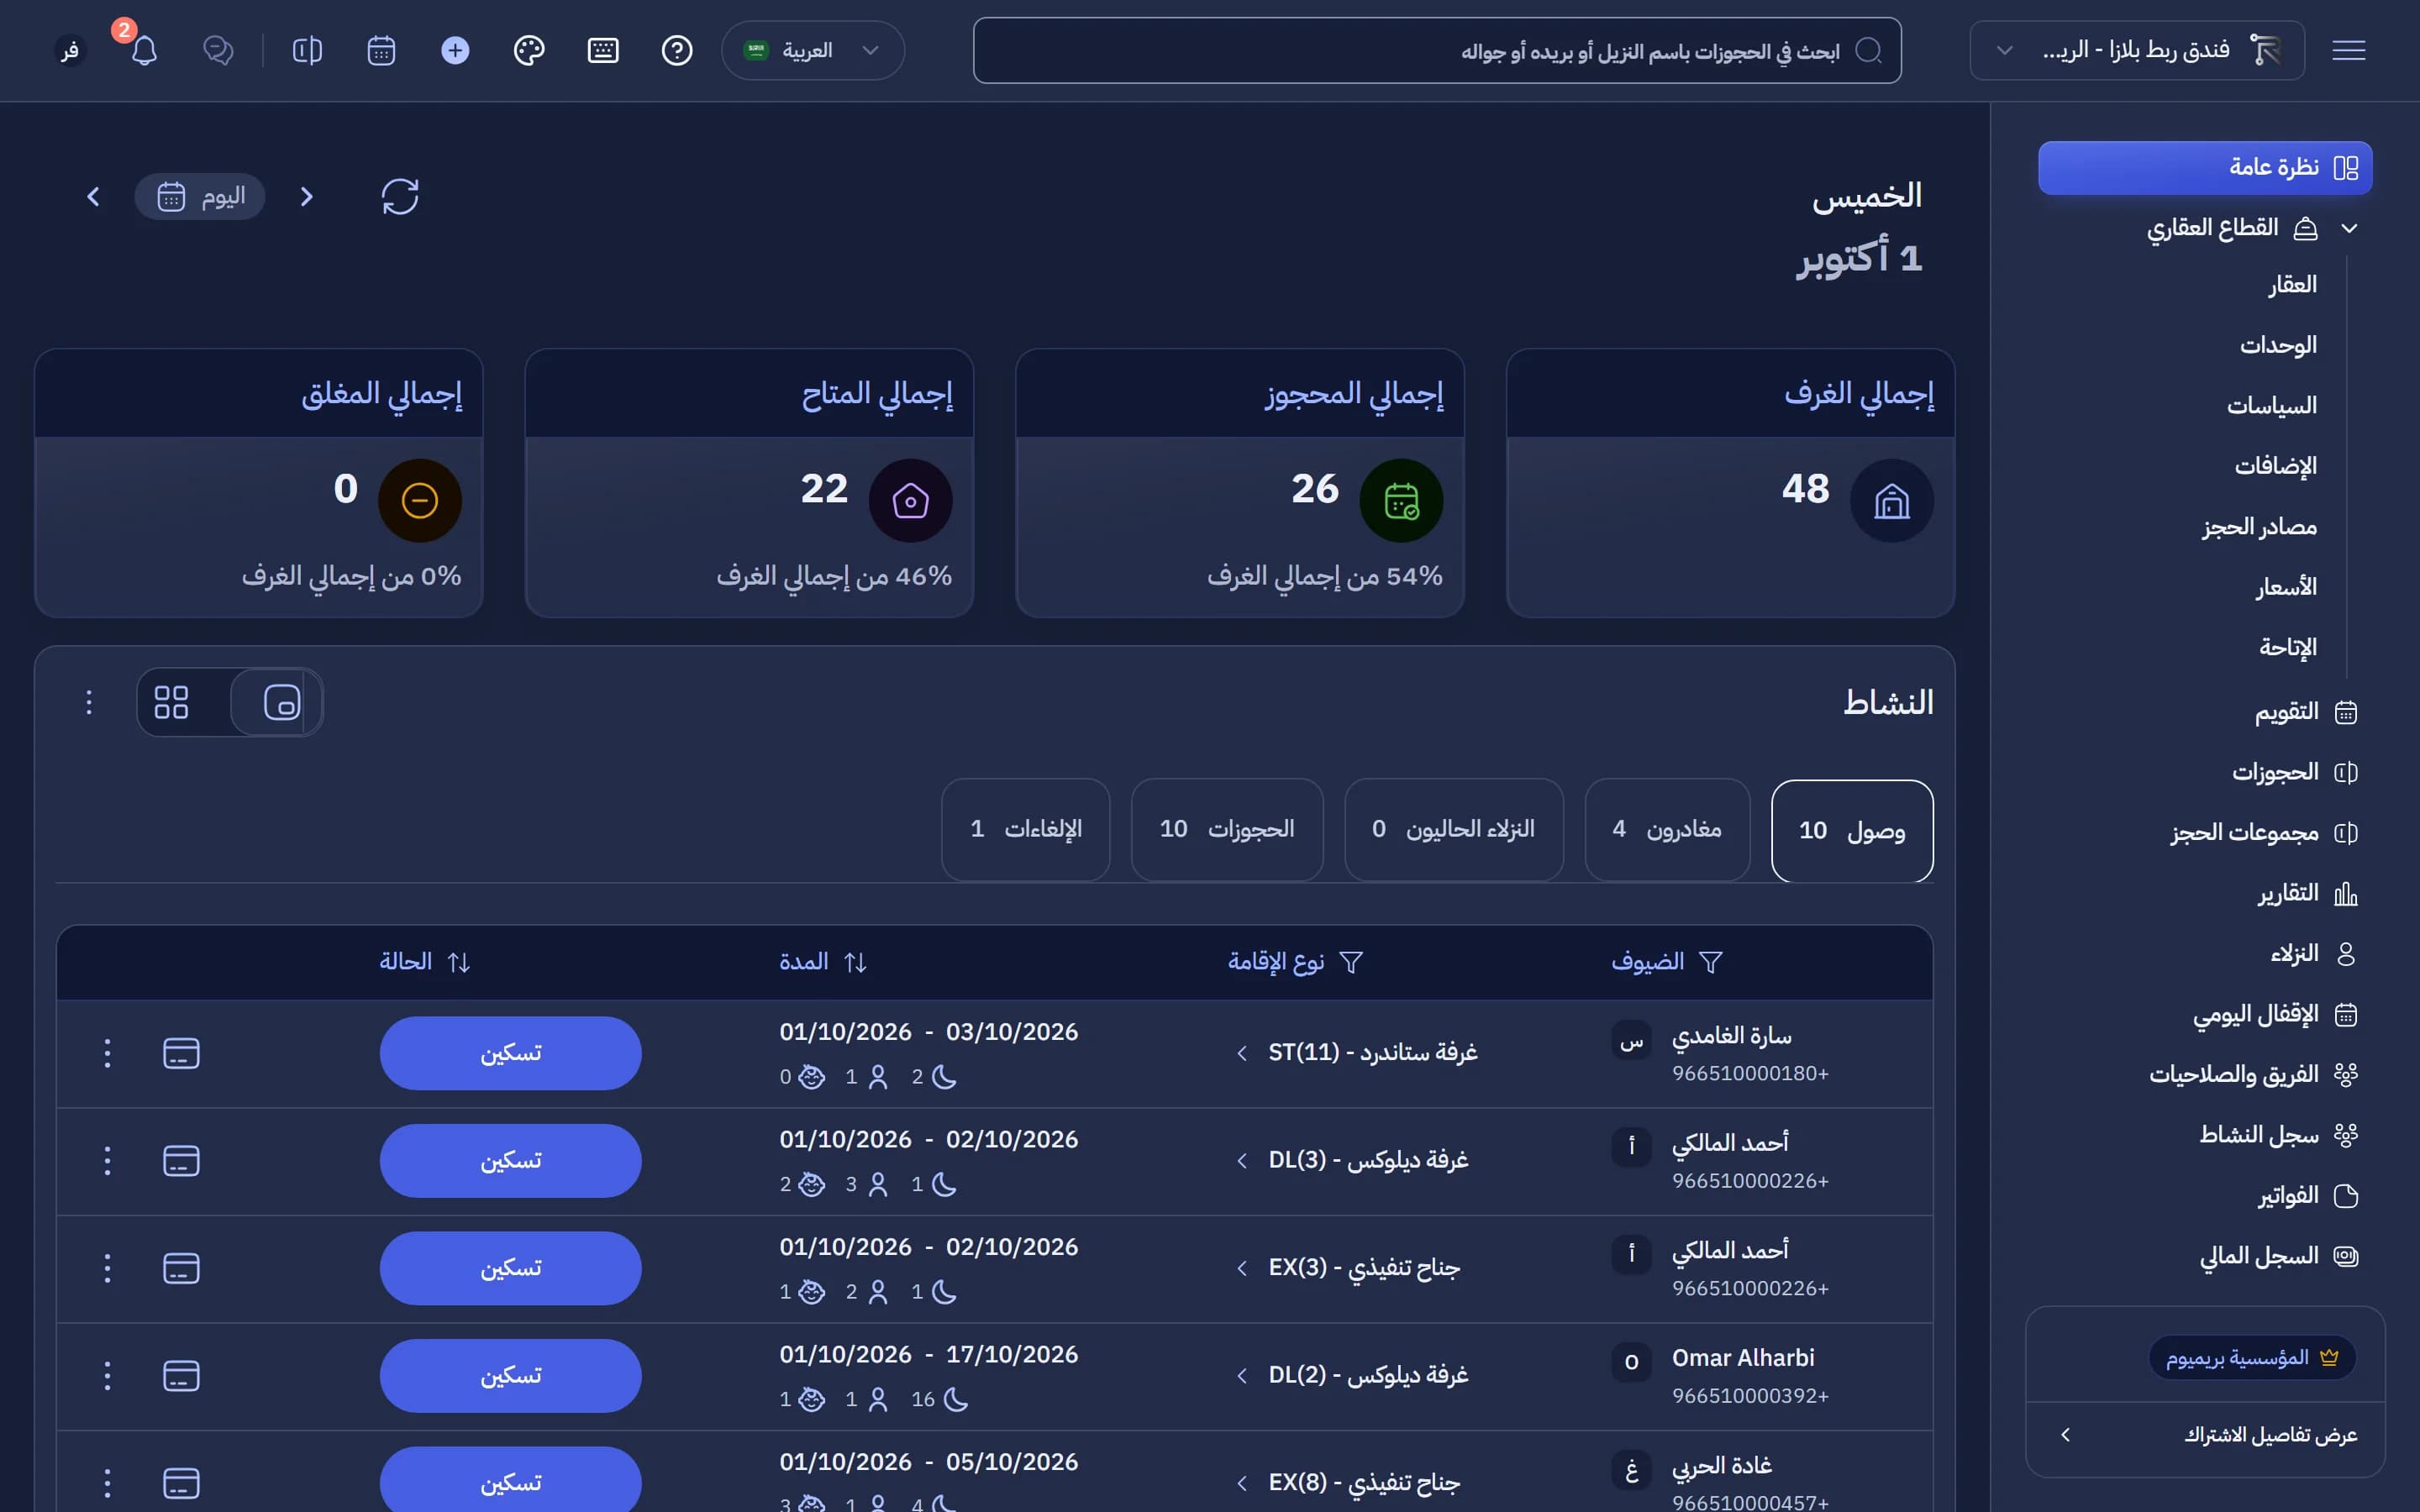Expand عرض تفاصيل الاشتراك
Screen dimensions: 2420x1512
pyautogui.click(x=2205, y=1435)
